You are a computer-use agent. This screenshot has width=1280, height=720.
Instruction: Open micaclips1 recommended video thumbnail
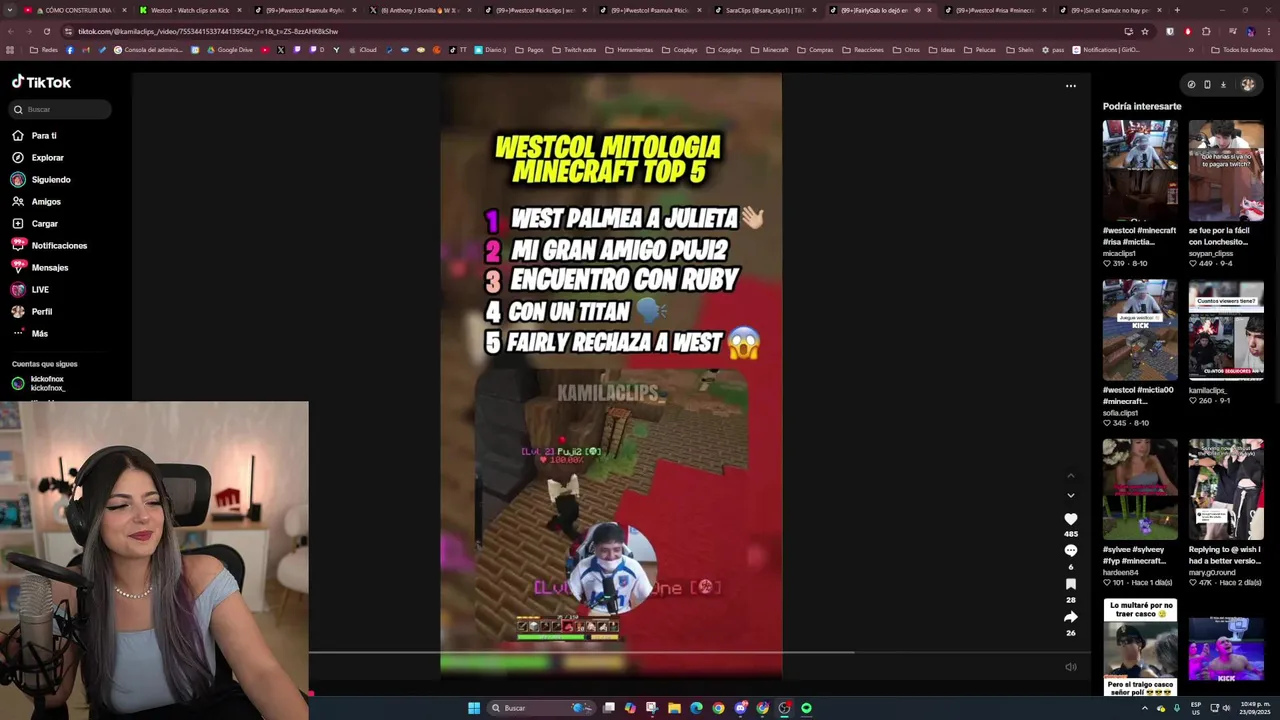[1140, 170]
